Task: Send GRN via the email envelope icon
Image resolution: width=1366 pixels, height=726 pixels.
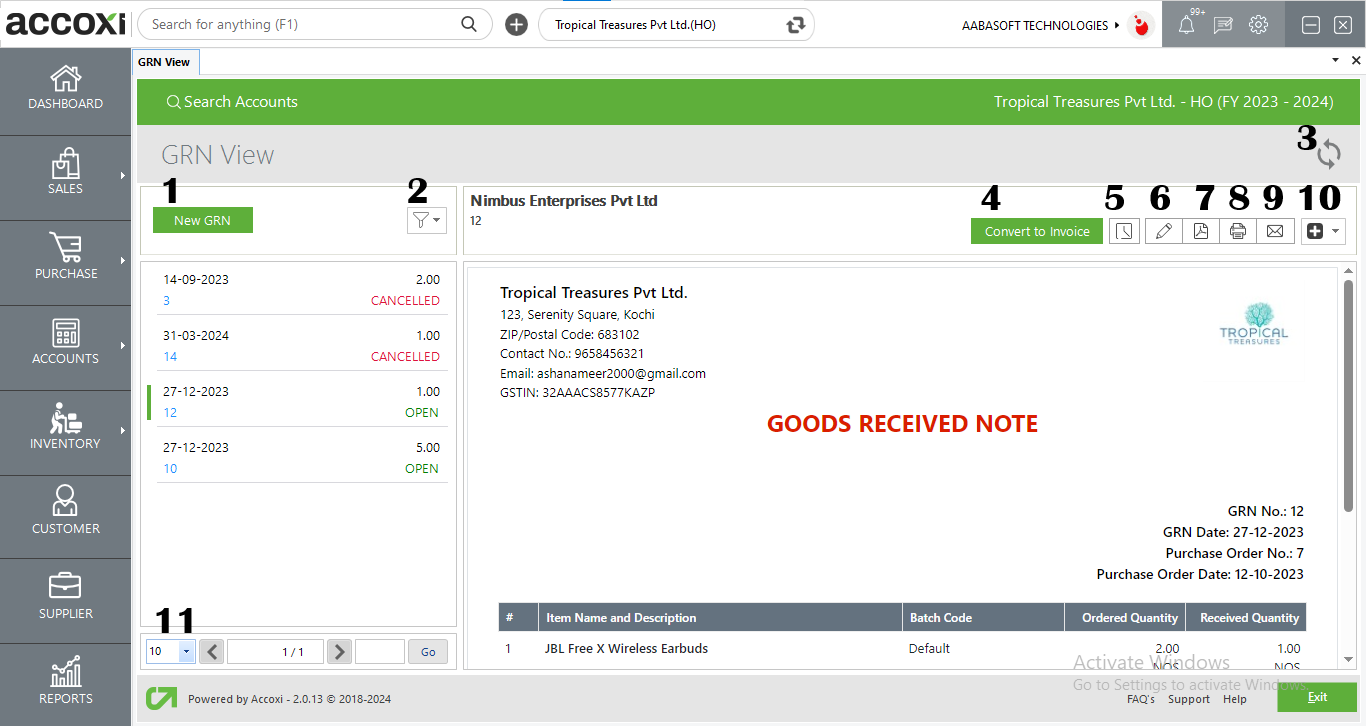Action: coord(1274,231)
